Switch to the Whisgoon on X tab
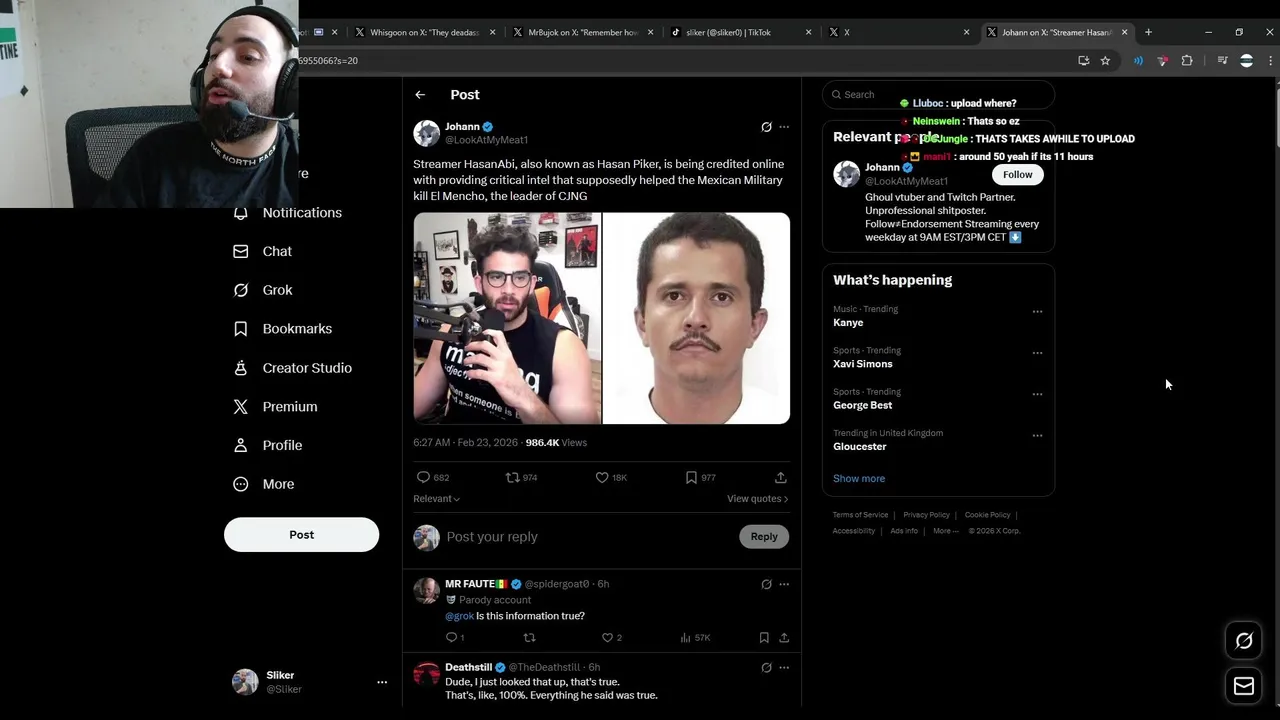Screen dimensions: 1280x720 [424, 32]
